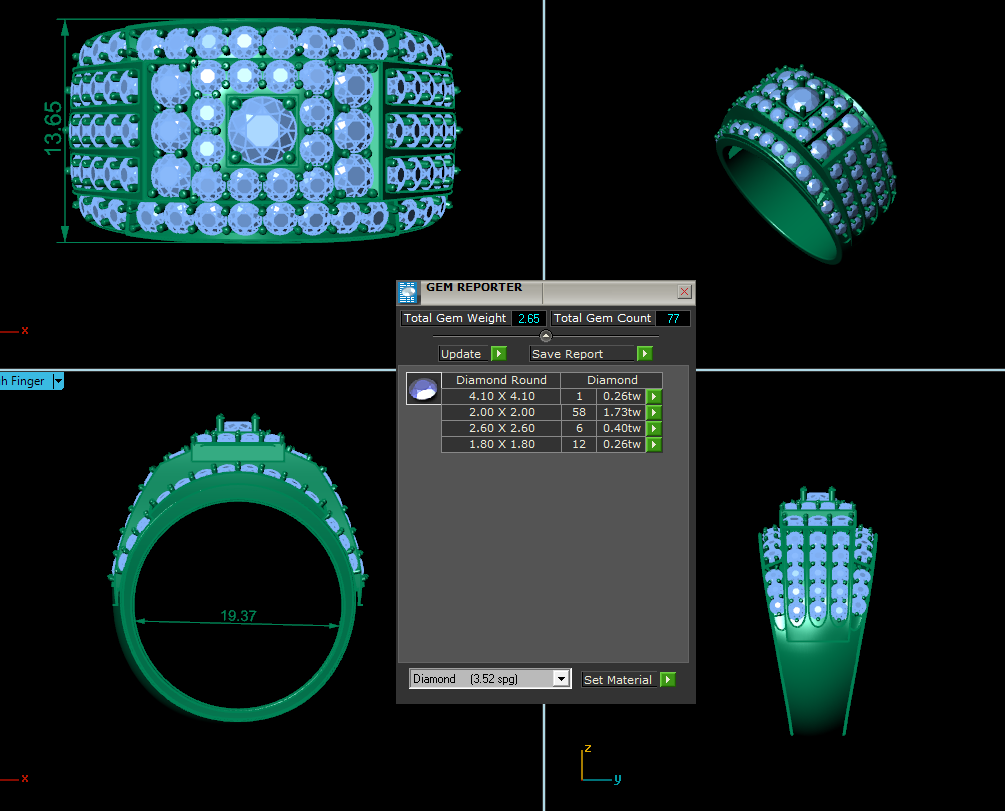Click the 0.40tw weight cell
Viewport: 1005px width, 811px height.
[x=622, y=428]
